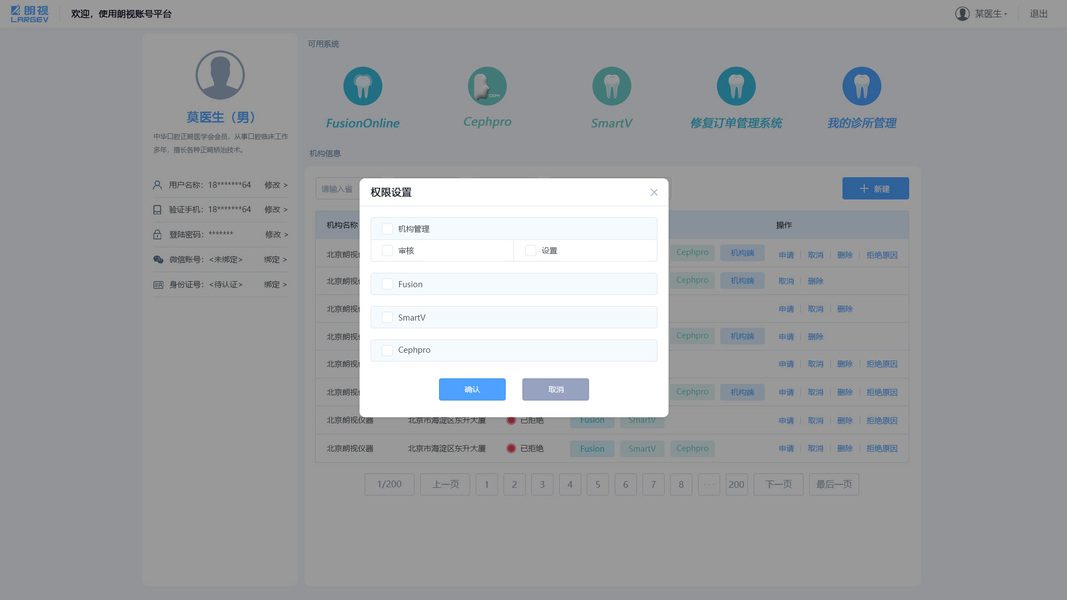Launch the SmartV tooth icon
1067x600 pixels.
pos(612,86)
